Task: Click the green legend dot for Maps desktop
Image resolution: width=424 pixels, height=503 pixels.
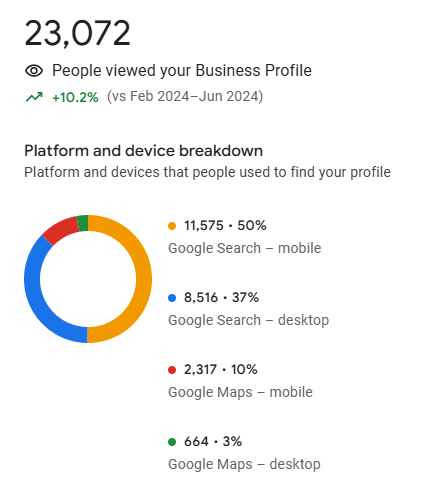Action: click(x=172, y=442)
